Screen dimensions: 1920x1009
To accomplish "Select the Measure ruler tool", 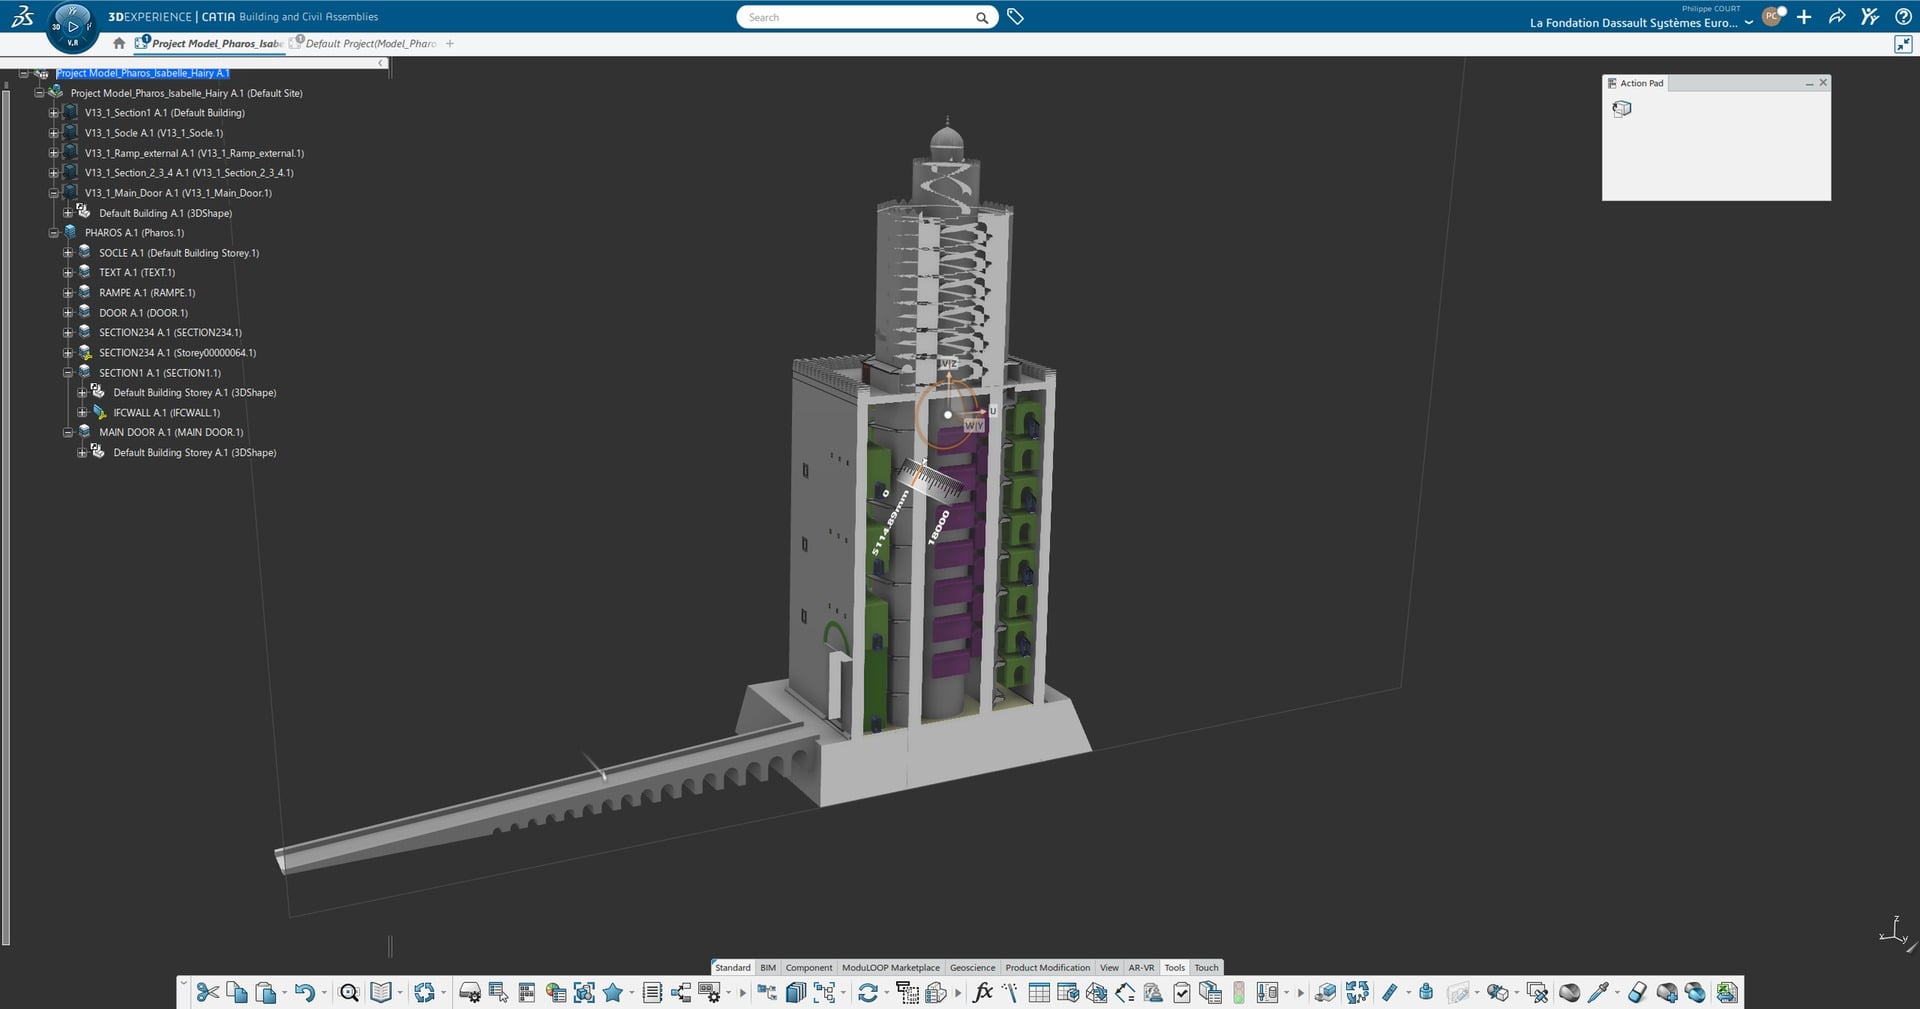I will [1390, 992].
